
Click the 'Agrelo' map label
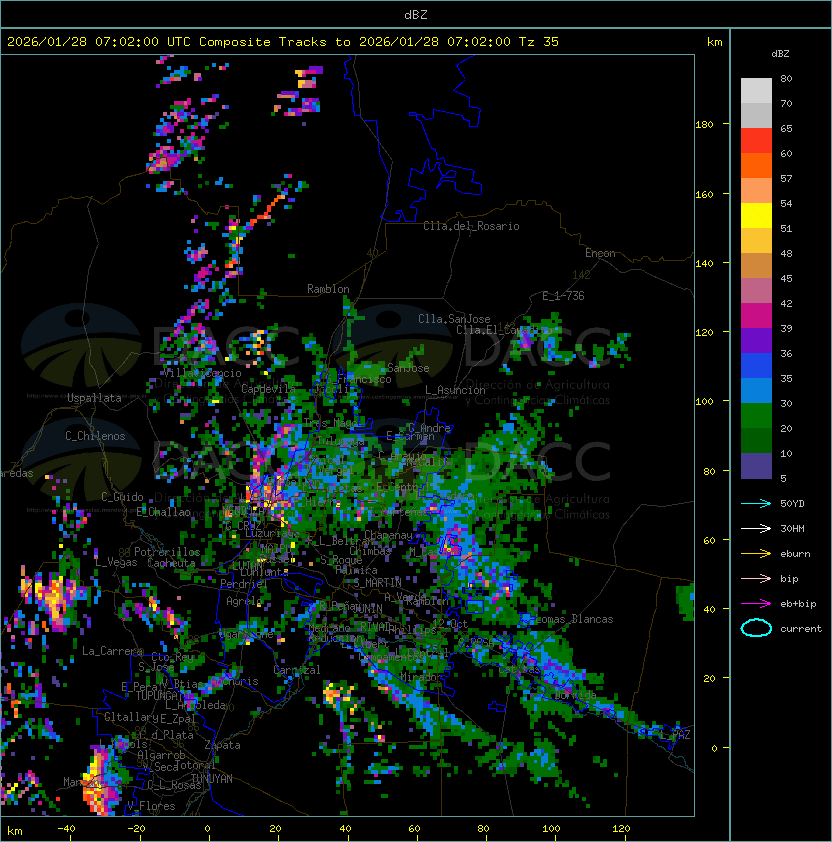coord(244,601)
